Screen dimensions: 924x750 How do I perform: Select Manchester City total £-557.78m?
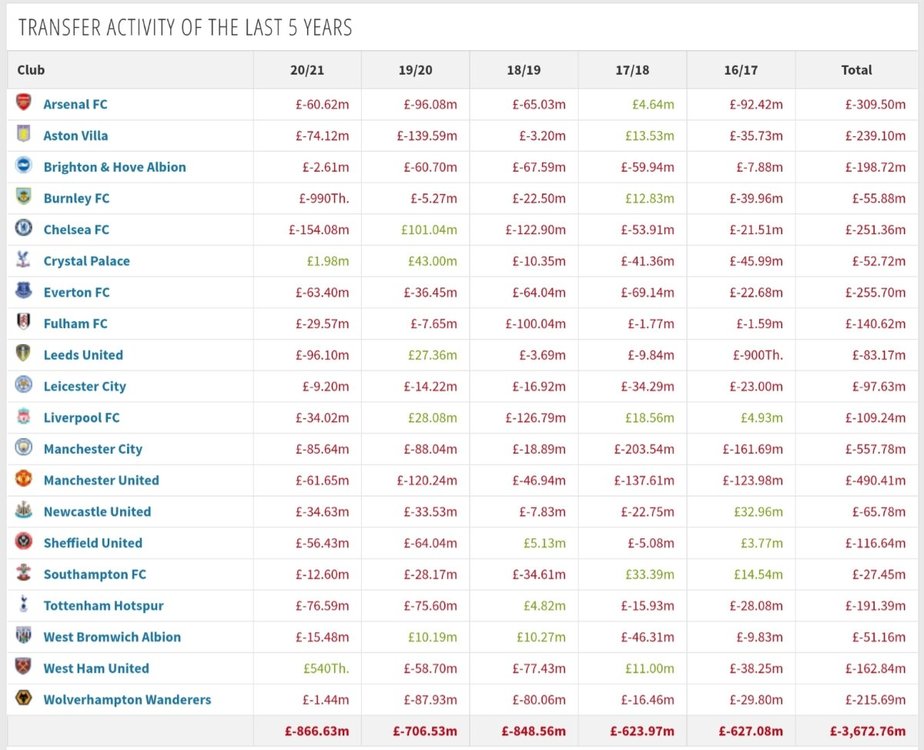(x=875, y=449)
